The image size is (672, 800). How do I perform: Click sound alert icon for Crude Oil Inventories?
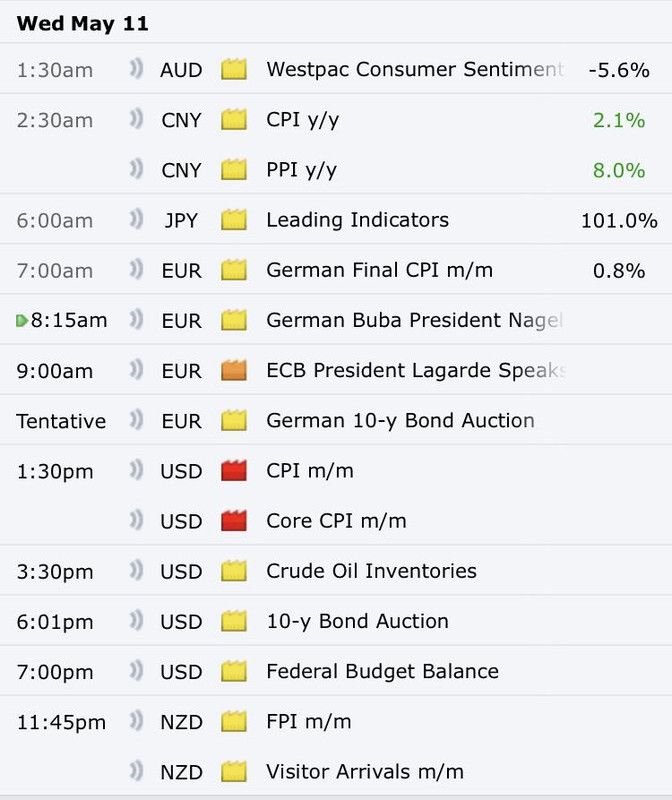click(136, 570)
